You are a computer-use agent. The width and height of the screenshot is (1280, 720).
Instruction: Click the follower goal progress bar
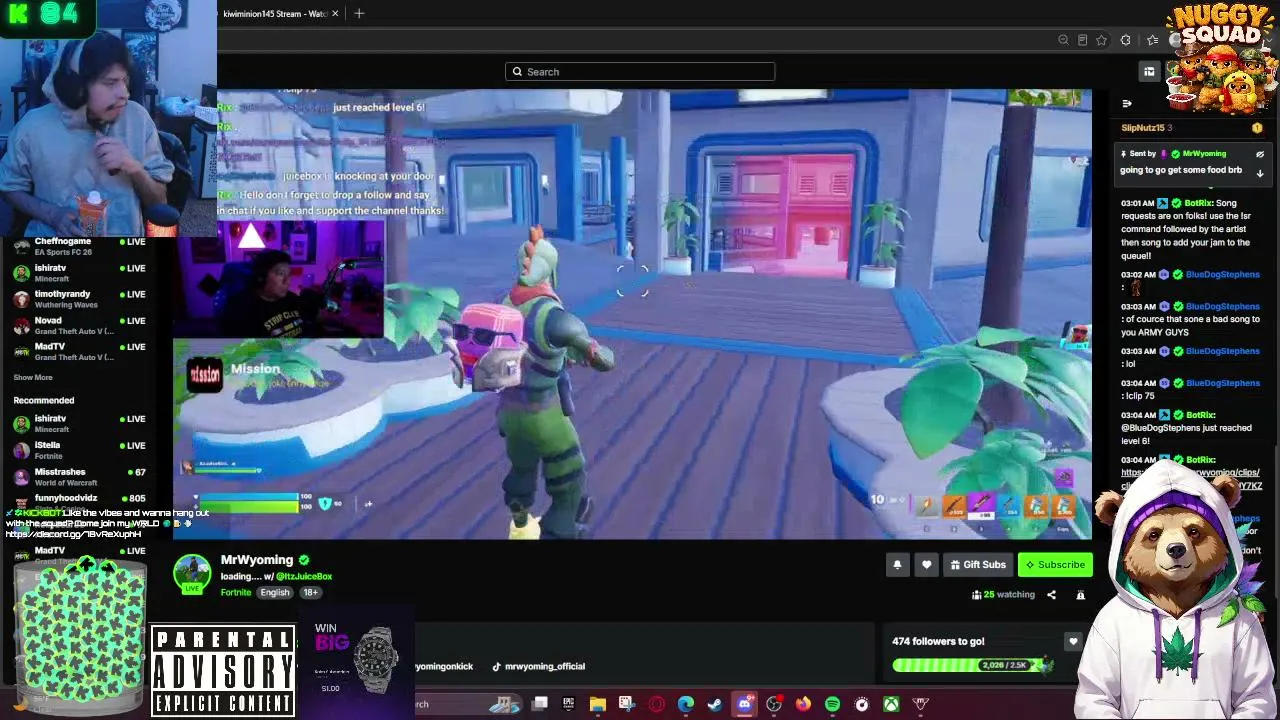pos(972,664)
